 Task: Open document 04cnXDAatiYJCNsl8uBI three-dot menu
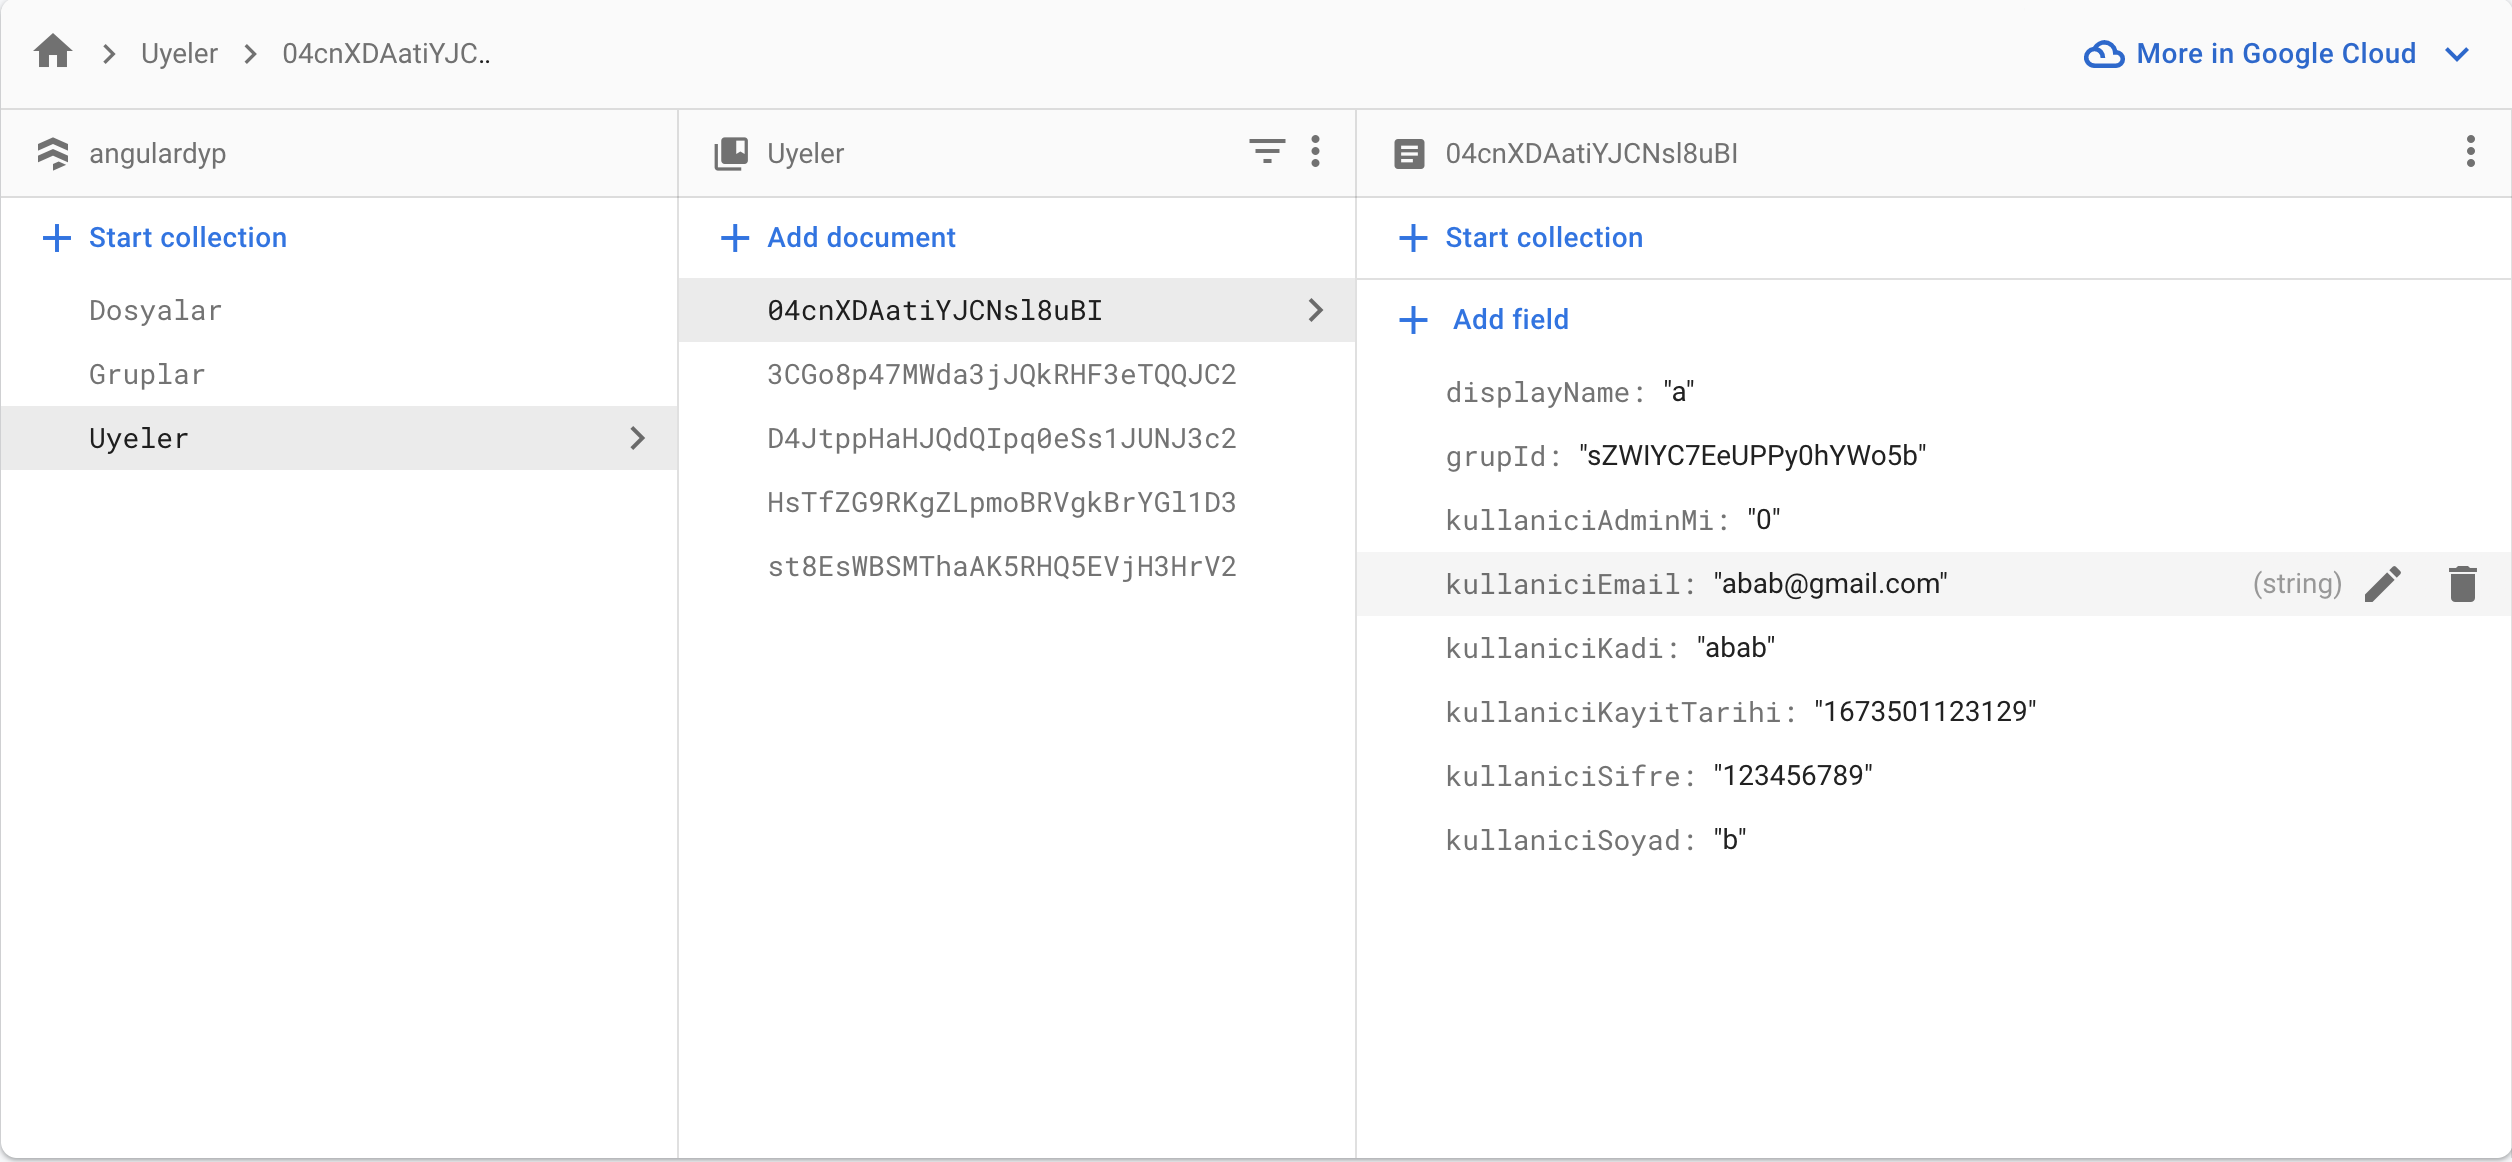click(x=2470, y=152)
